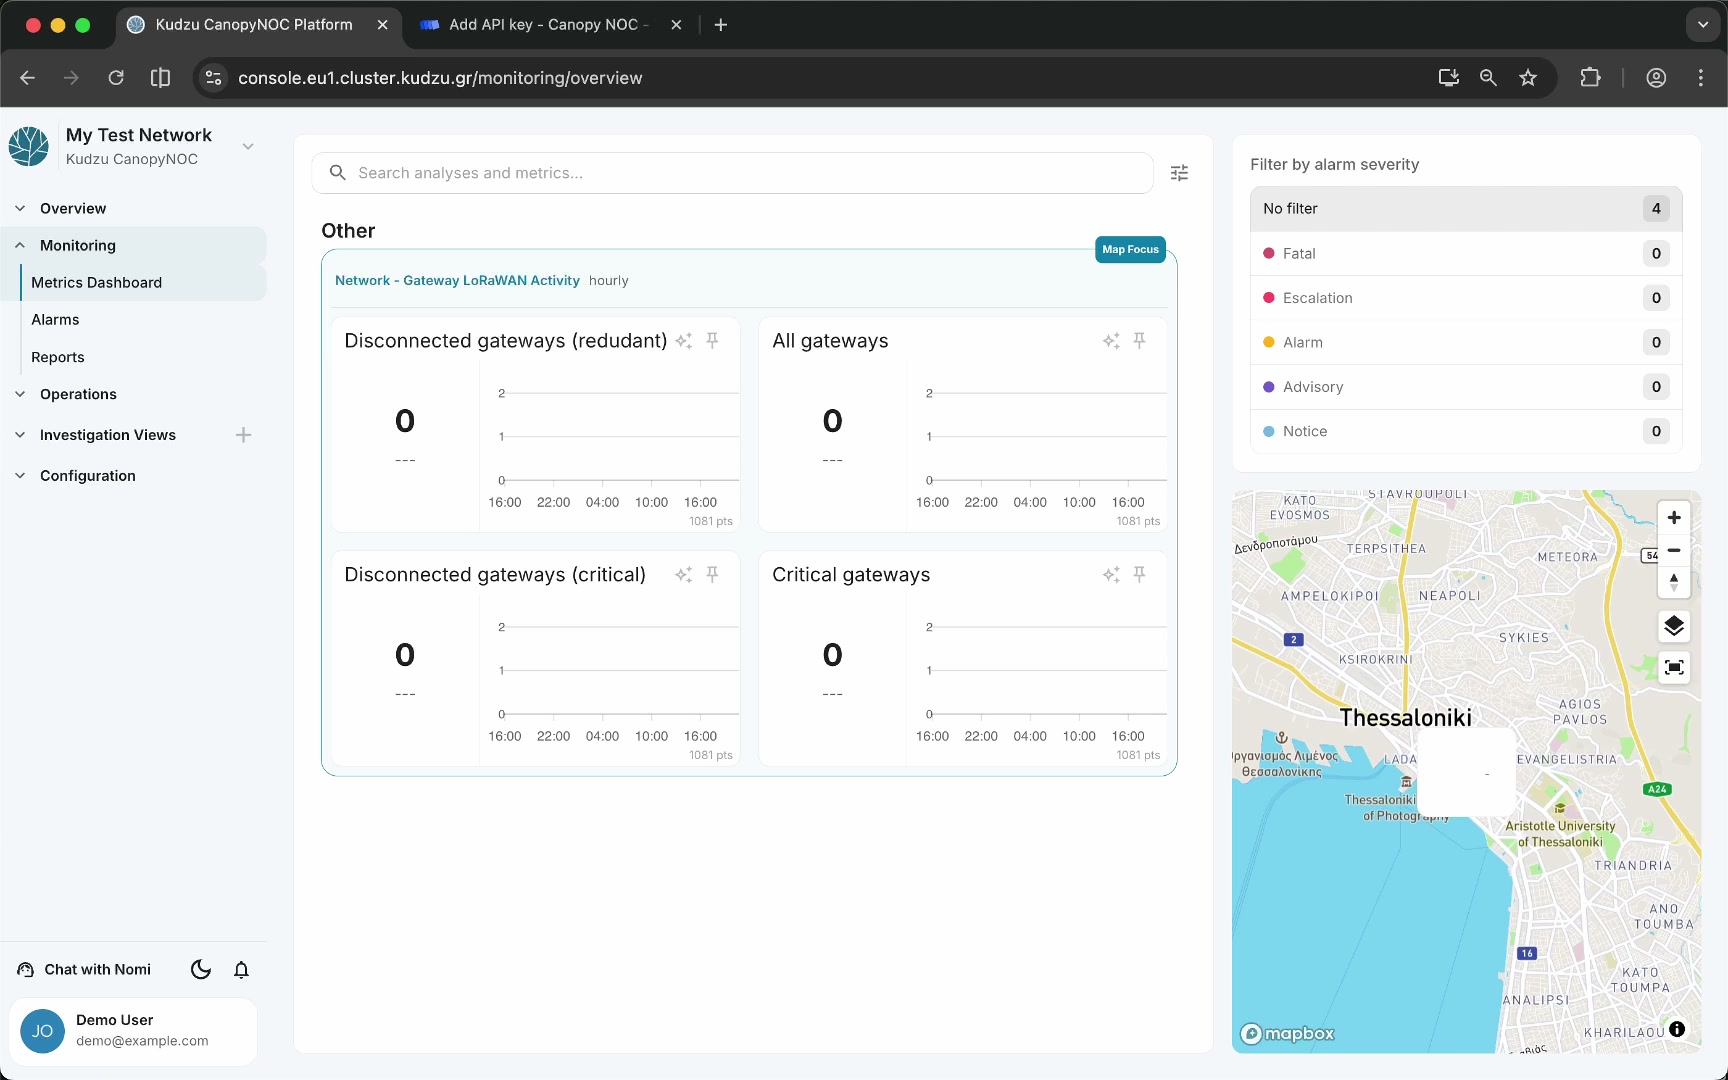Open Demo User account card

tap(133, 1031)
